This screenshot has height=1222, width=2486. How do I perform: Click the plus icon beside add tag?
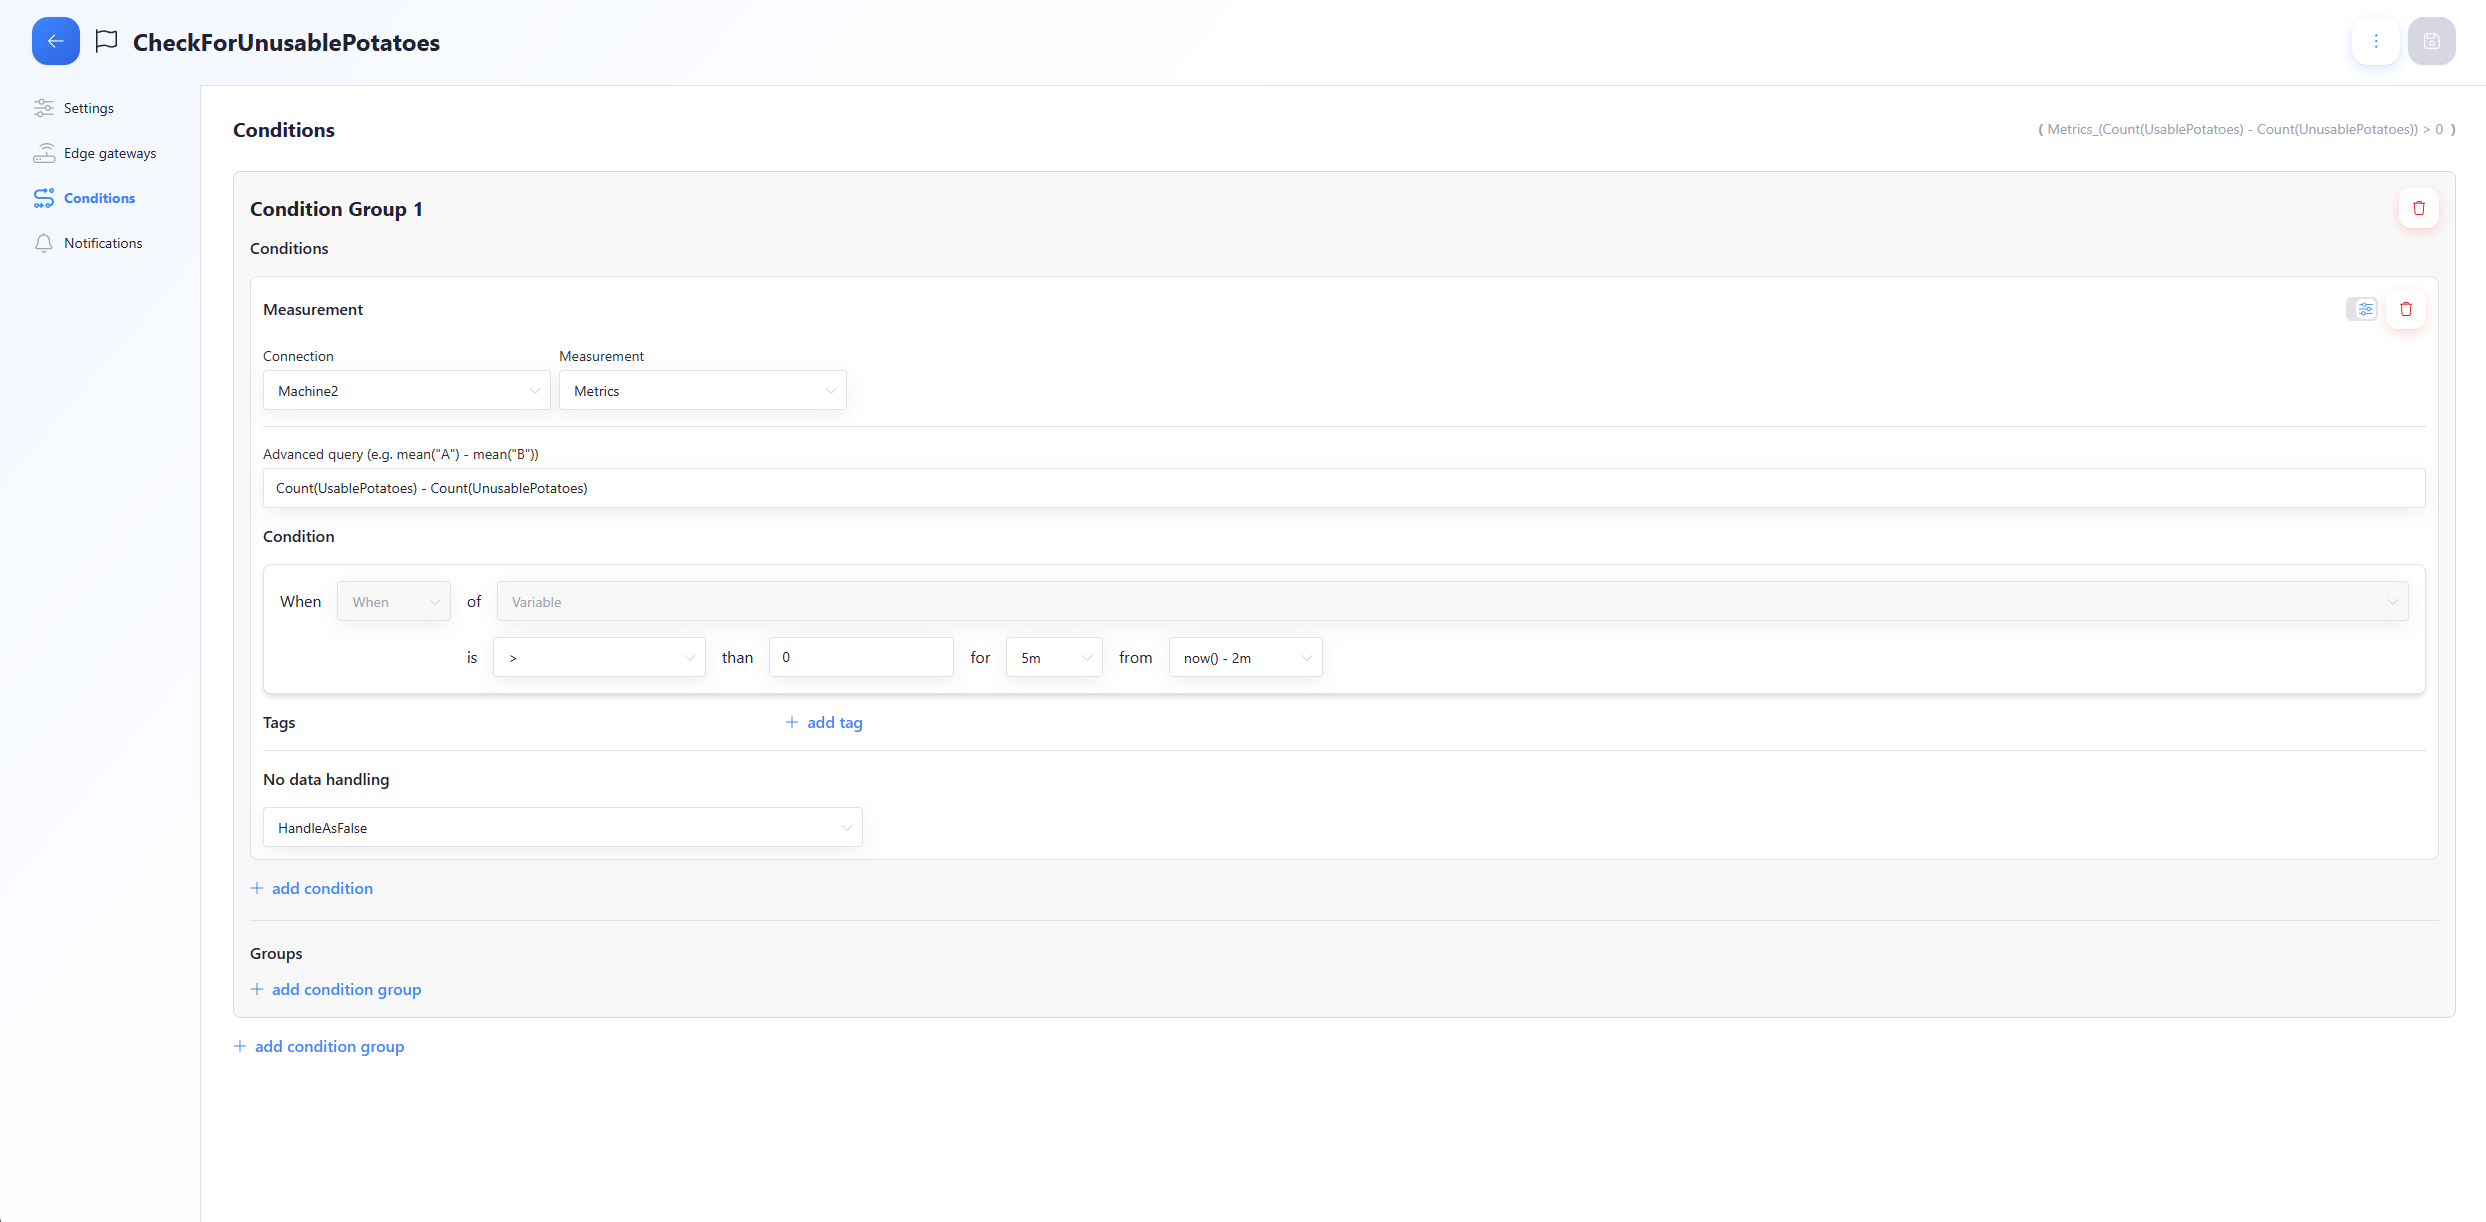tap(792, 722)
